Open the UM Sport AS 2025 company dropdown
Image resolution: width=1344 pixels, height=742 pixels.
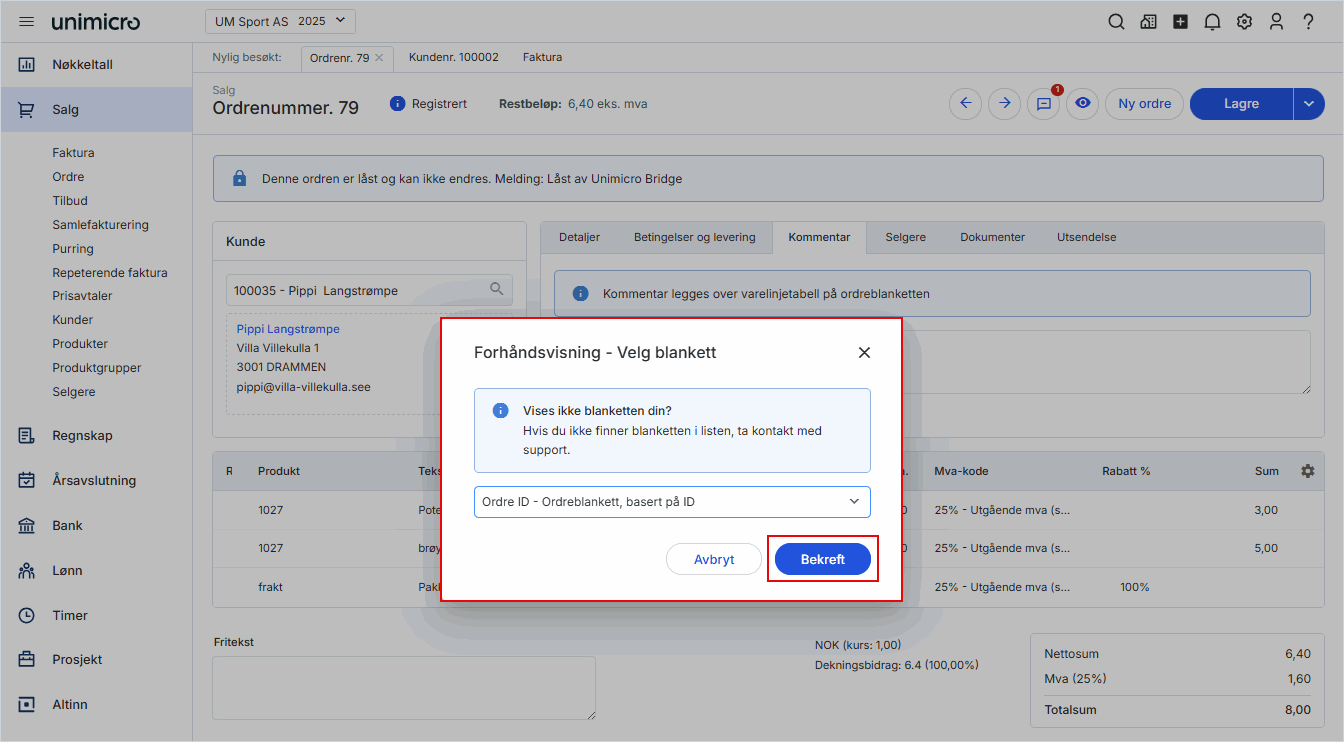(x=280, y=21)
